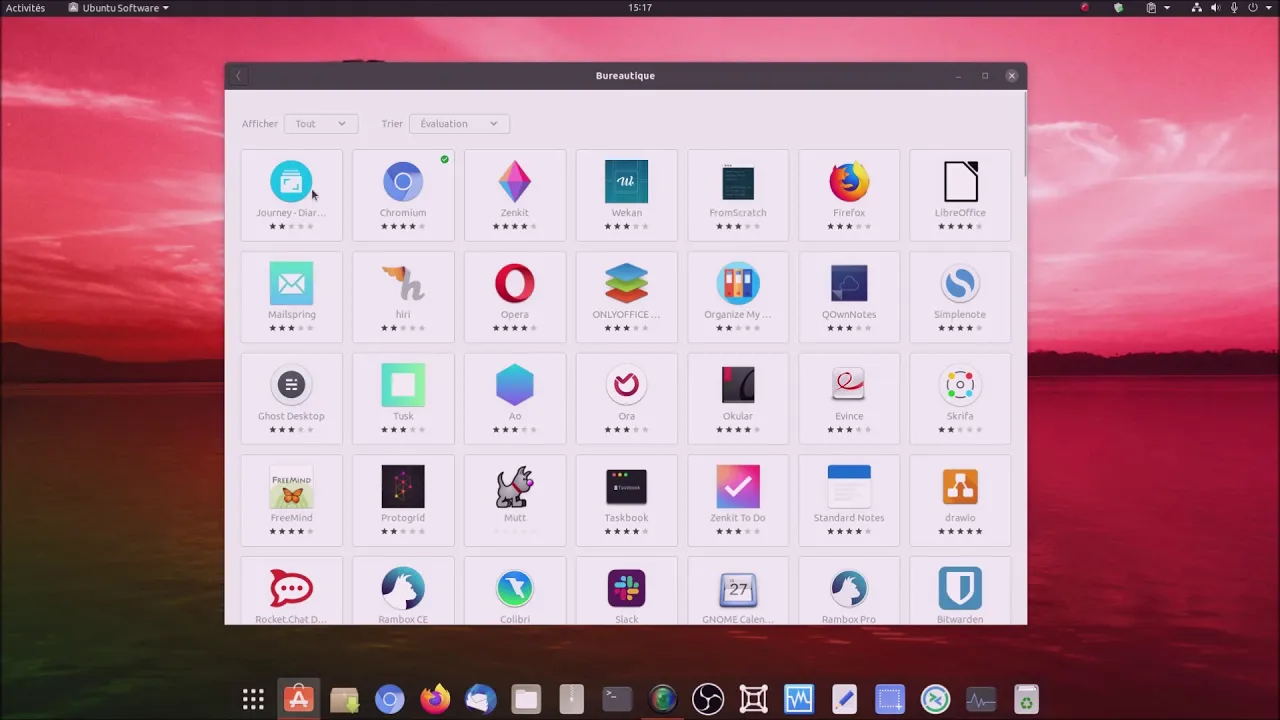Viewport: 1280px width, 720px height.
Task: Open the Skrifa app tile
Action: pyautogui.click(x=960, y=399)
